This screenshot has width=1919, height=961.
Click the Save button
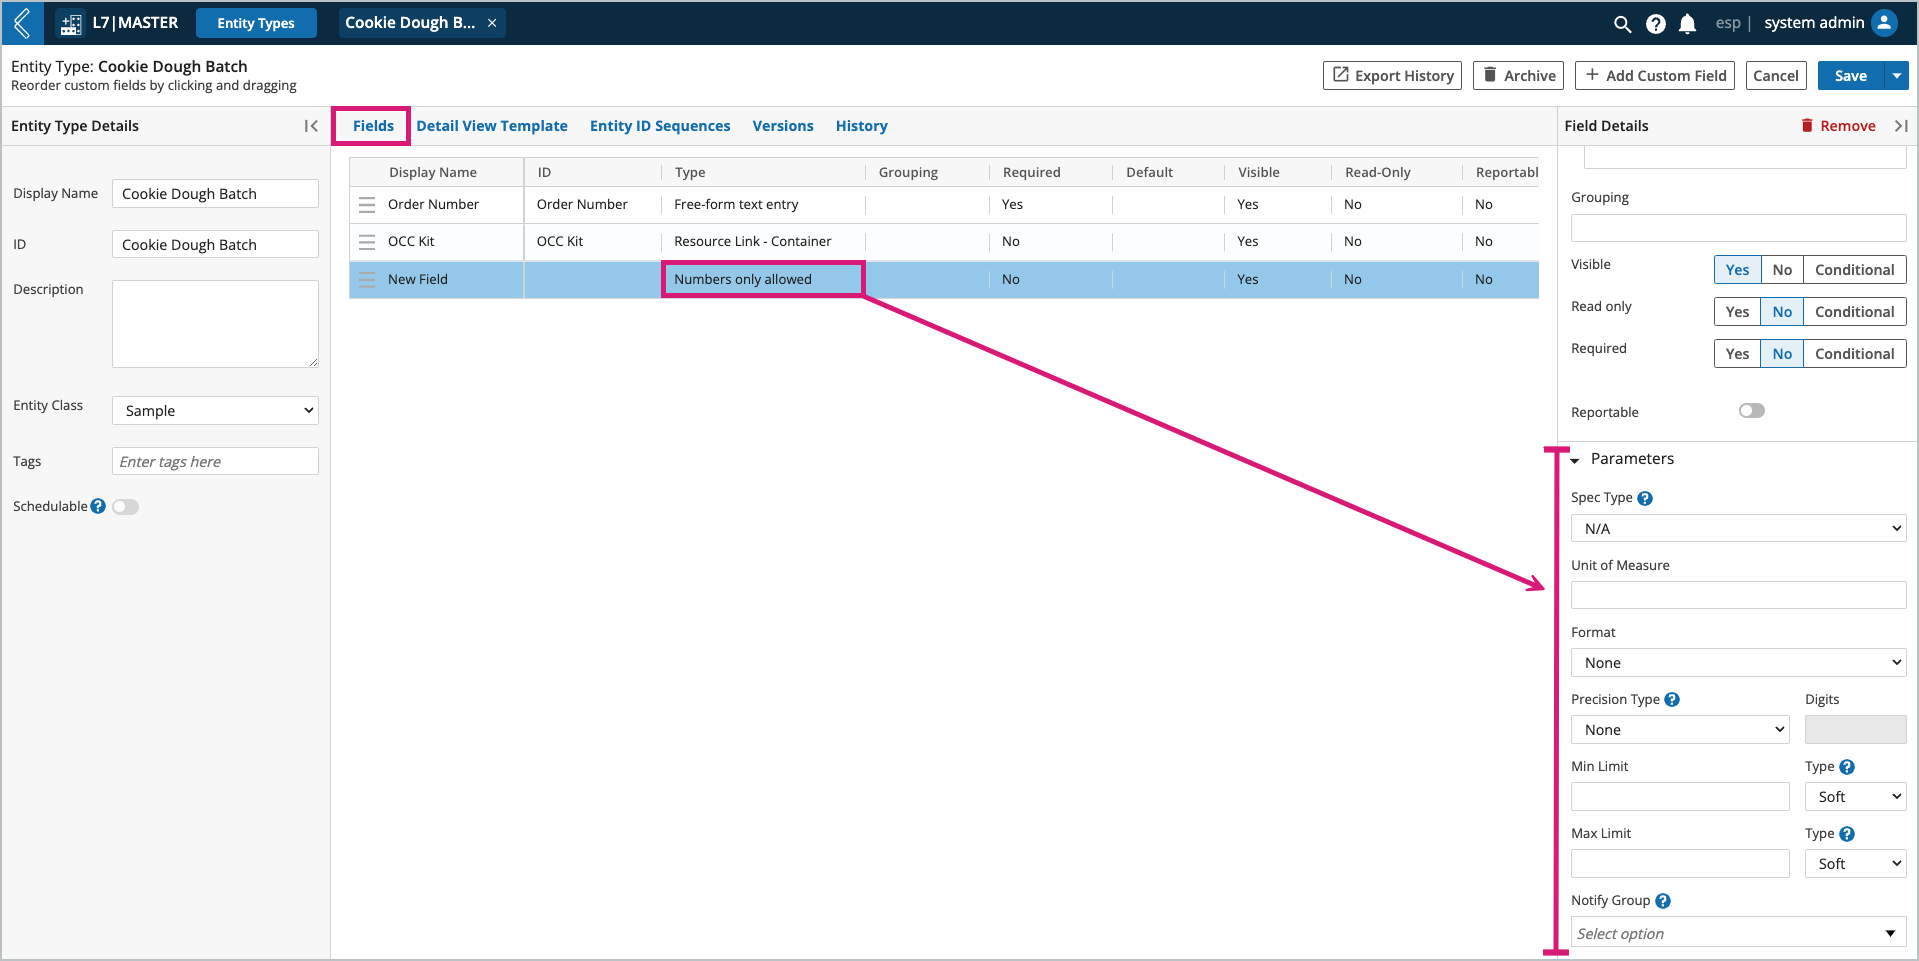pos(1851,76)
